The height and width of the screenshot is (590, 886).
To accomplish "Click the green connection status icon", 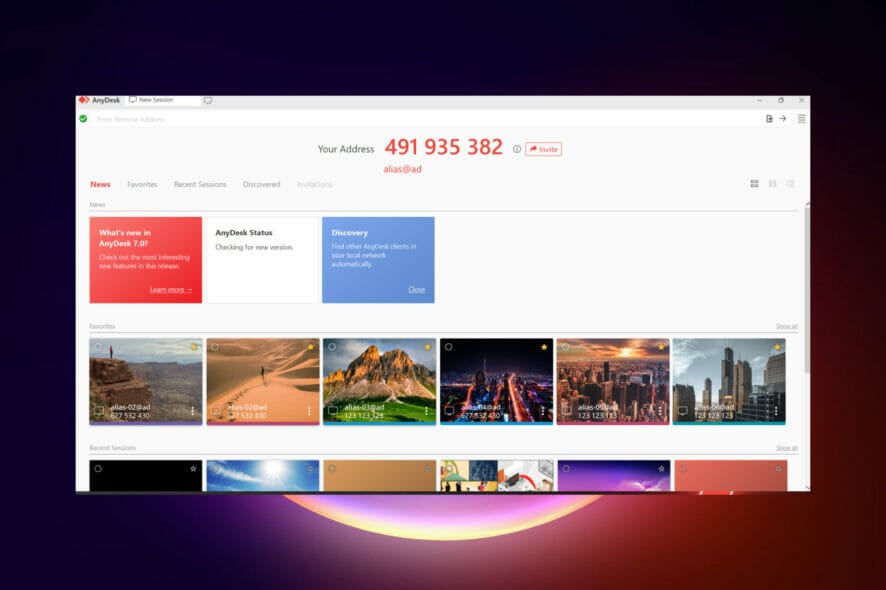I will tap(84, 119).
